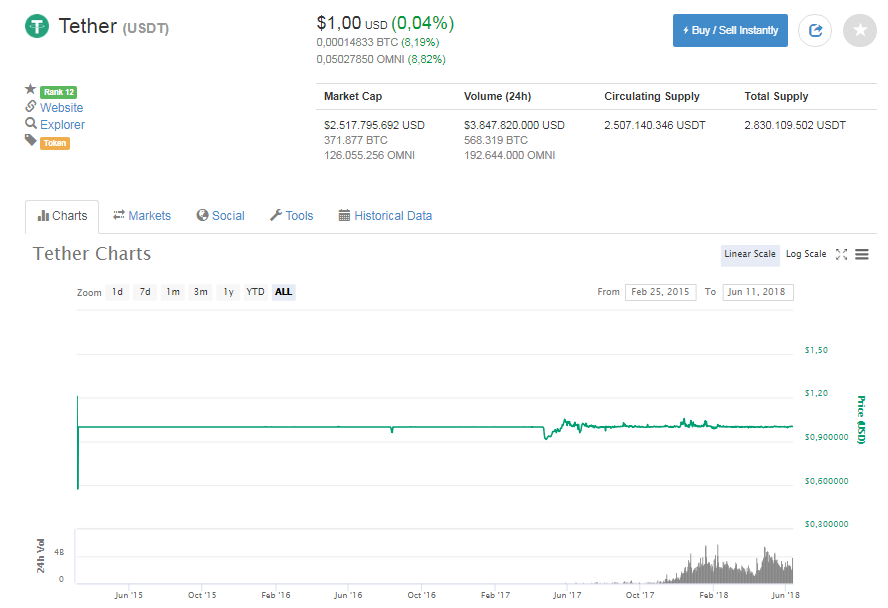Screen dimensions: 888x608
Task: Open the Website link
Action: tap(62, 108)
